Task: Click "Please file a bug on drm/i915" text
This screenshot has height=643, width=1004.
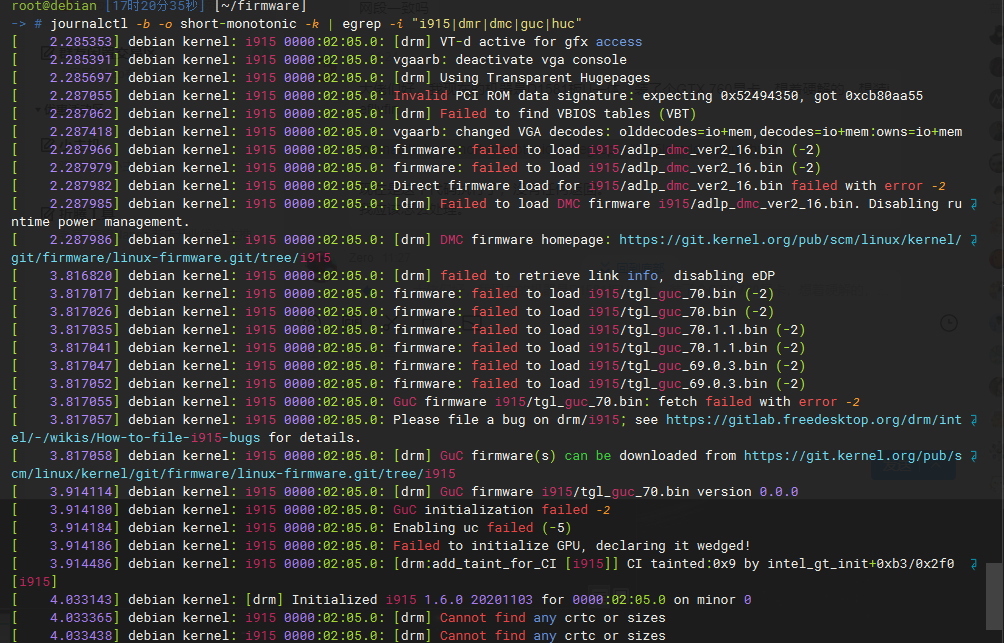Action: [x=506, y=419]
